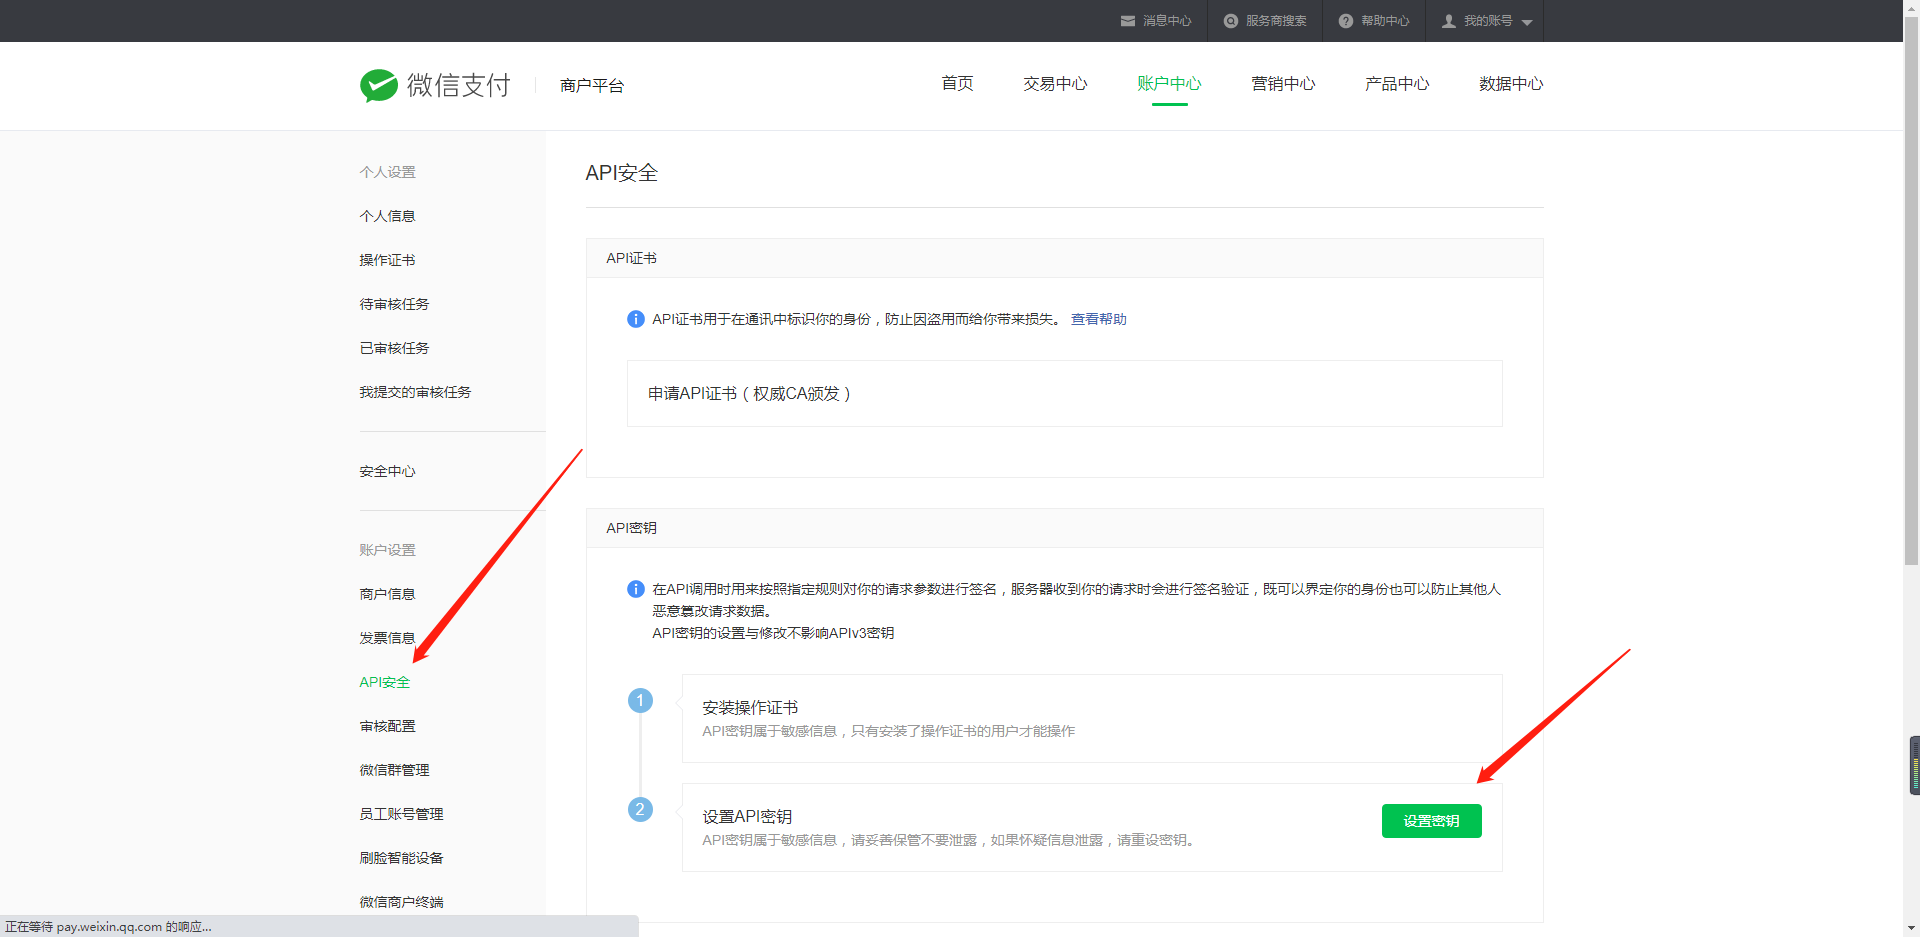Click the search icon beside 服务商搜索
Image resolution: width=1920 pixels, height=937 pixels.
point(1231,21)
